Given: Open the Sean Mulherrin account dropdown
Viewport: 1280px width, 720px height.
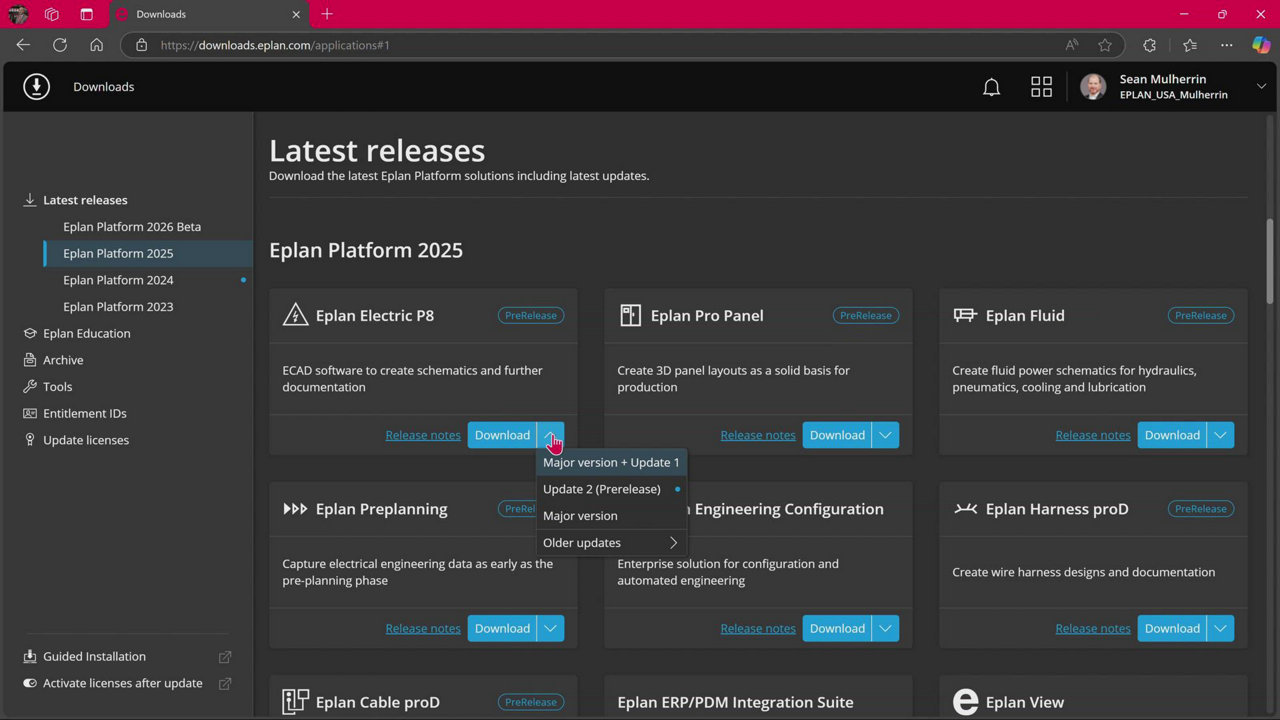Looking at the screenshot, I should pyautogui.click(x=1261, y=87).
